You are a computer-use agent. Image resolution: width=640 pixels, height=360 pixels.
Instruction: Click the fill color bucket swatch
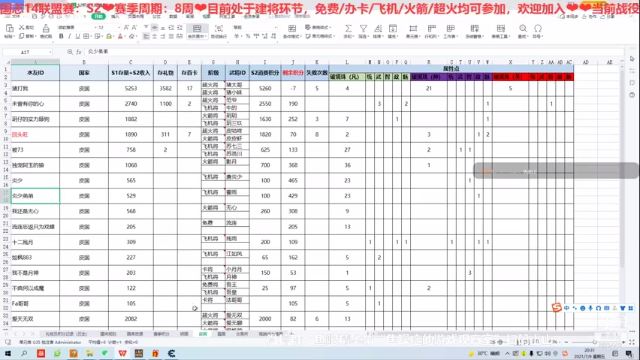click(x=109, y=36)
